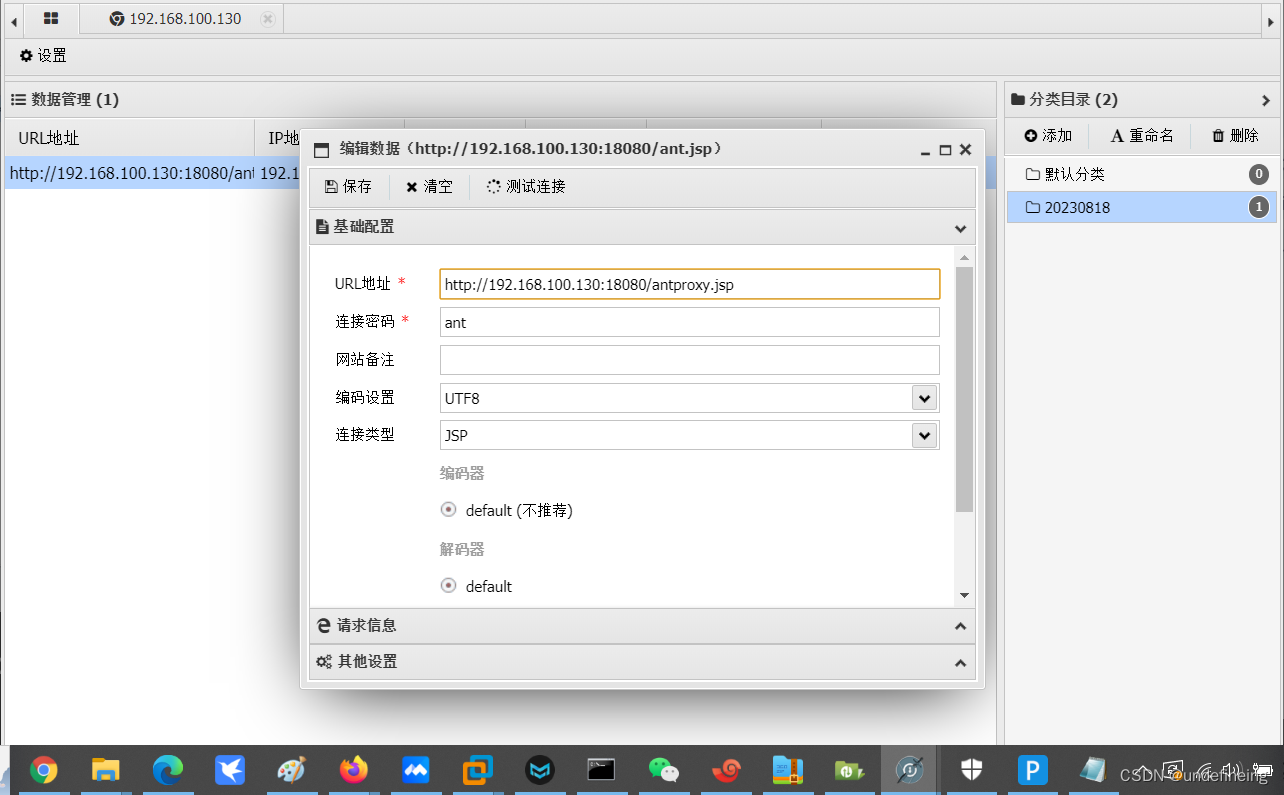1284x795 pixels.
Task: Expand the 请求信息 section
Action: coord(960,626)
